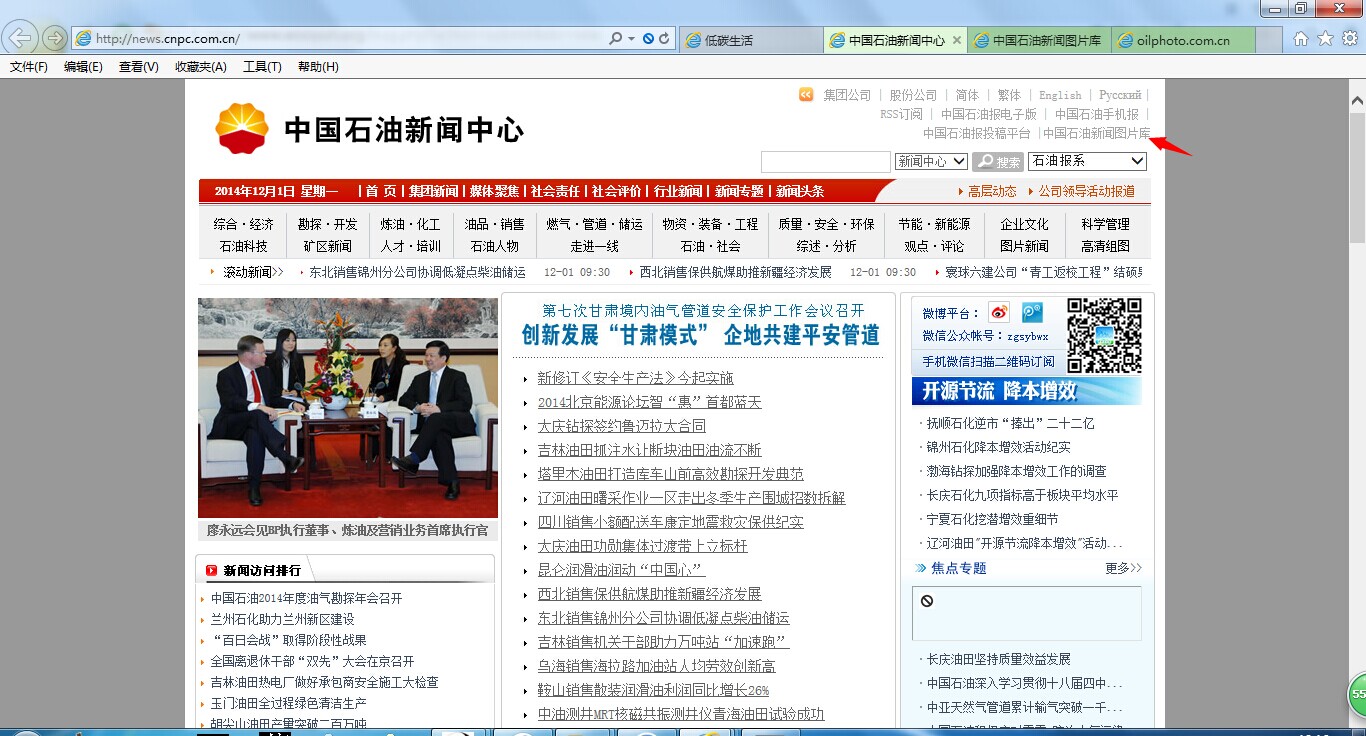
Task: Open the 编辑(E) menu
Action: click(83, 67)
